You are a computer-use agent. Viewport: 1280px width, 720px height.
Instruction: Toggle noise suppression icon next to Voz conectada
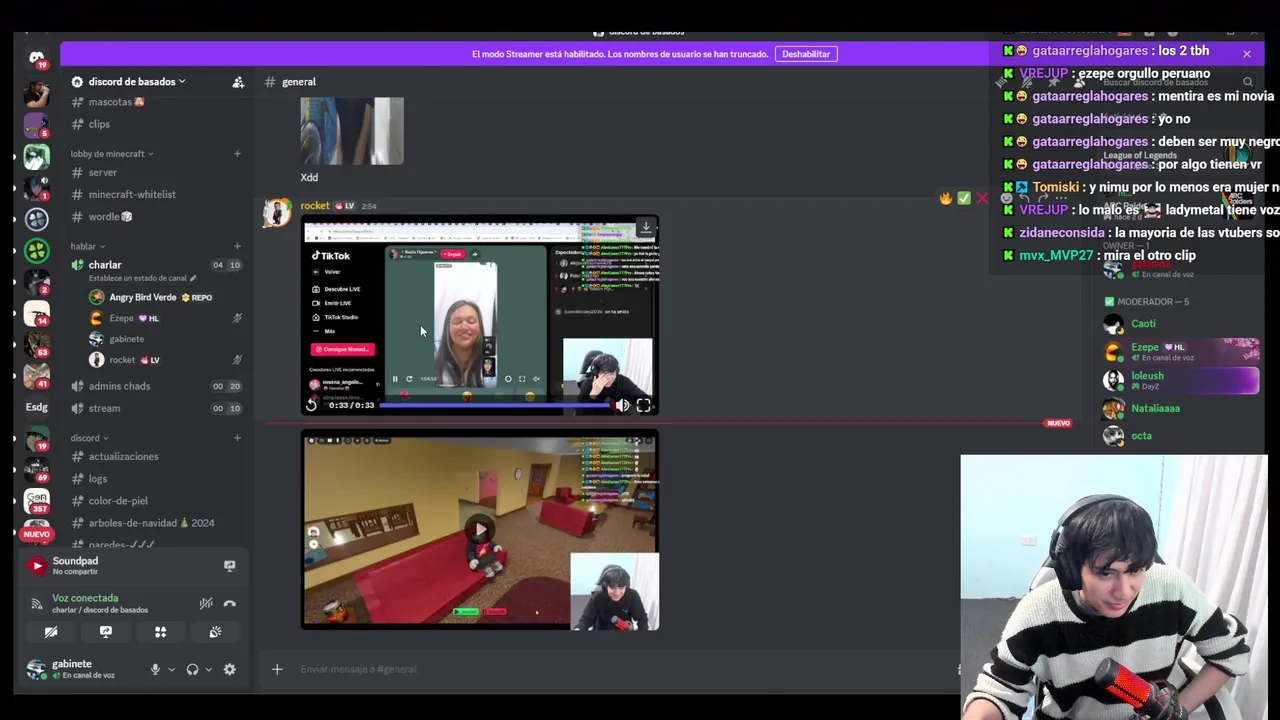pyautogui.click(x=206, y=603)
